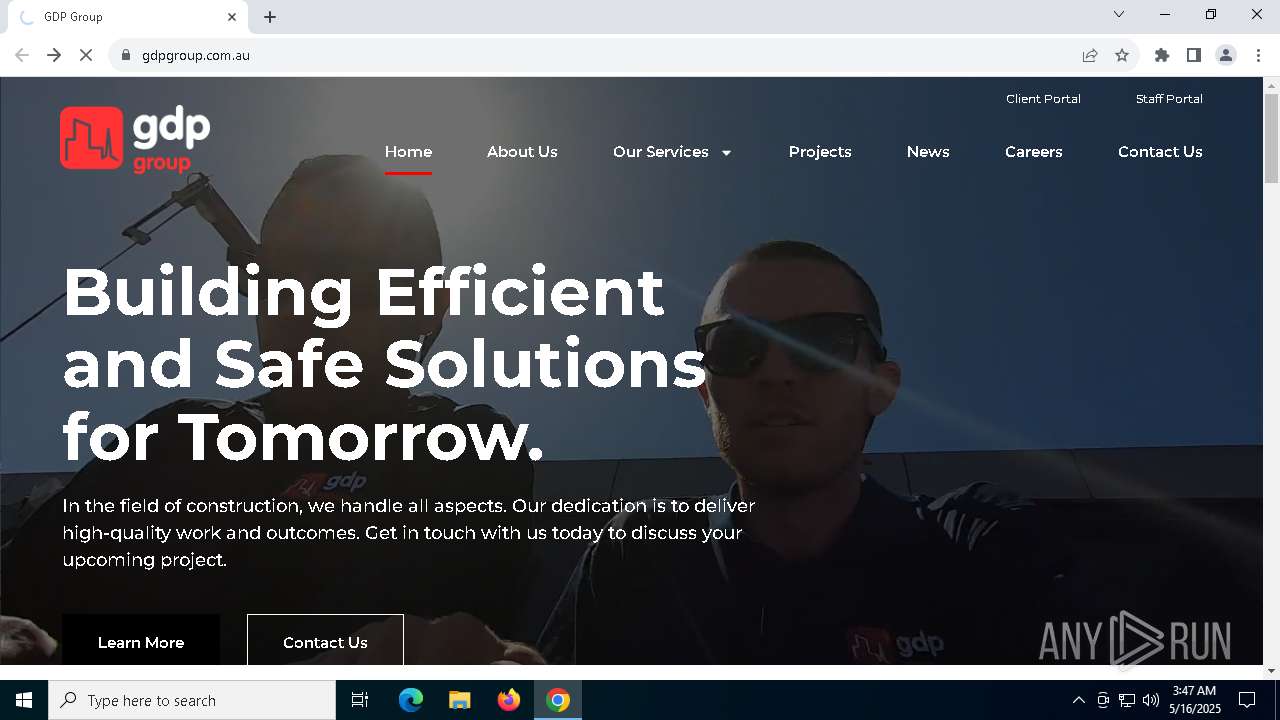Viewport: 1280px width, 720px height.
Task: Click the hero Contact Us button
Action: point(325,640)
